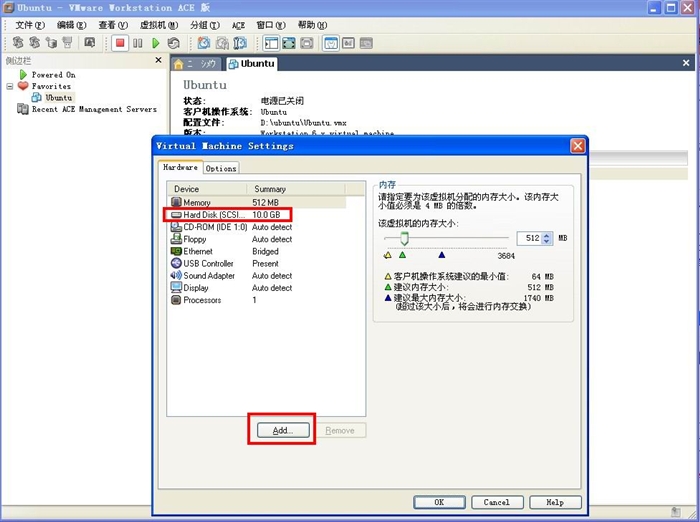Click the Take Snapshot toolbar icon
The image size is (700, 522).
204,43
